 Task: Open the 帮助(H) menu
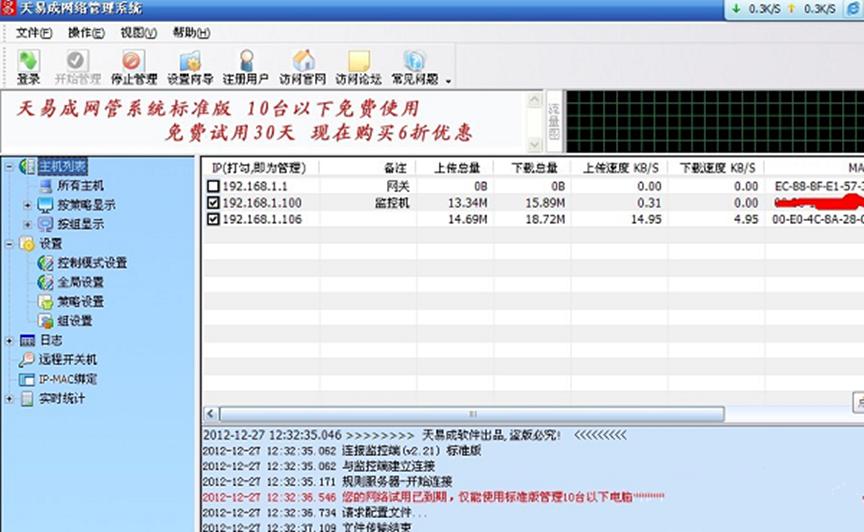[x=191, y=33]
